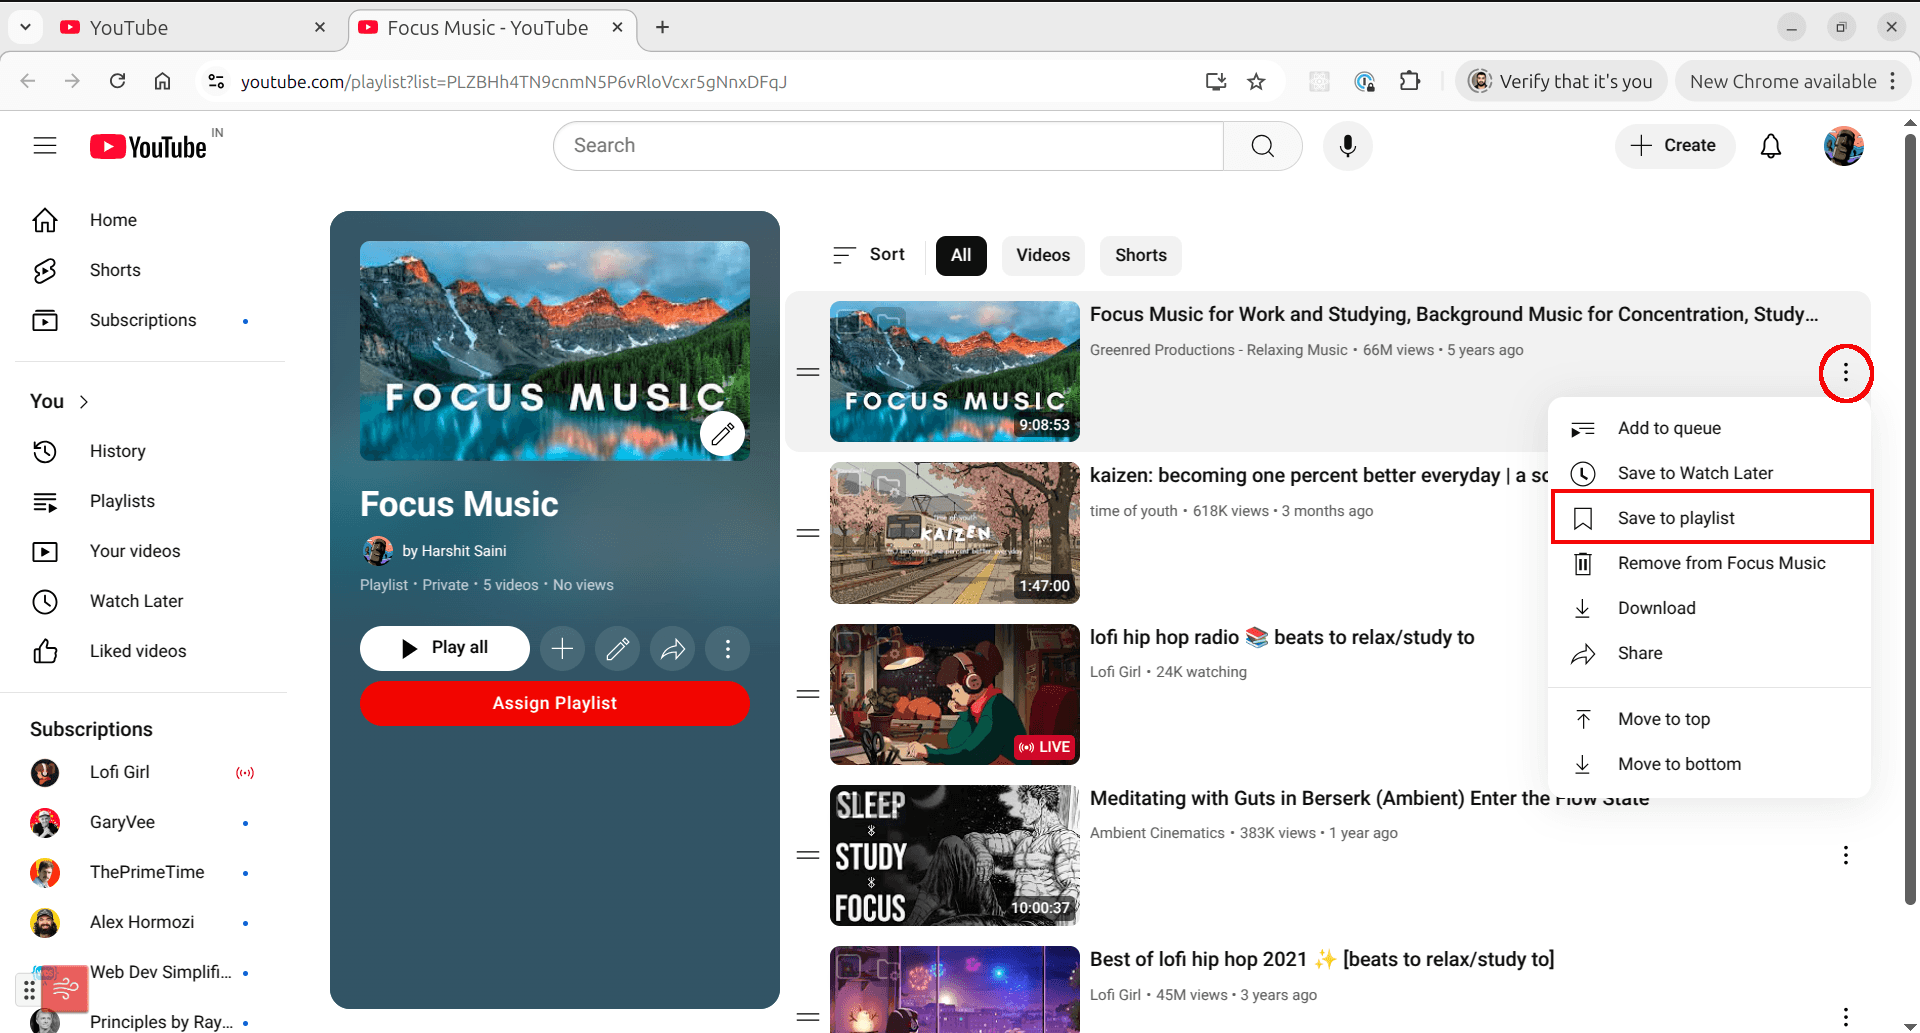Choose Save to playlist
This screenshot has width=1920, height=1033.
coord(1709,518)
